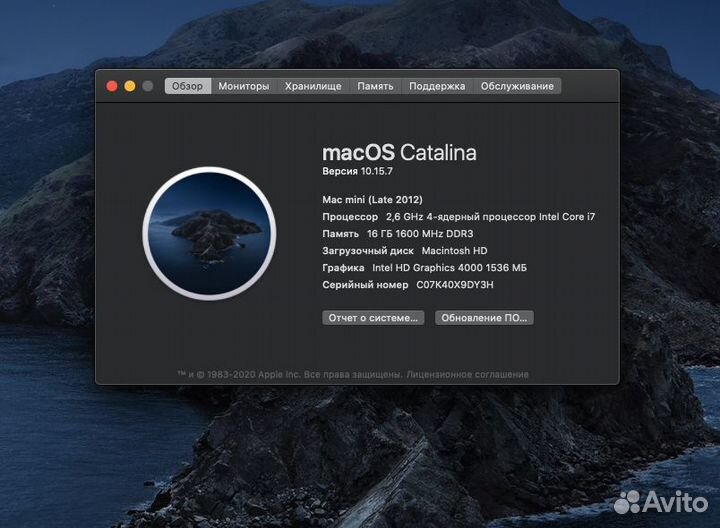Click the Intel HD Graphics 4000 text
Screen dimensions: 720x528
point(450,268)
